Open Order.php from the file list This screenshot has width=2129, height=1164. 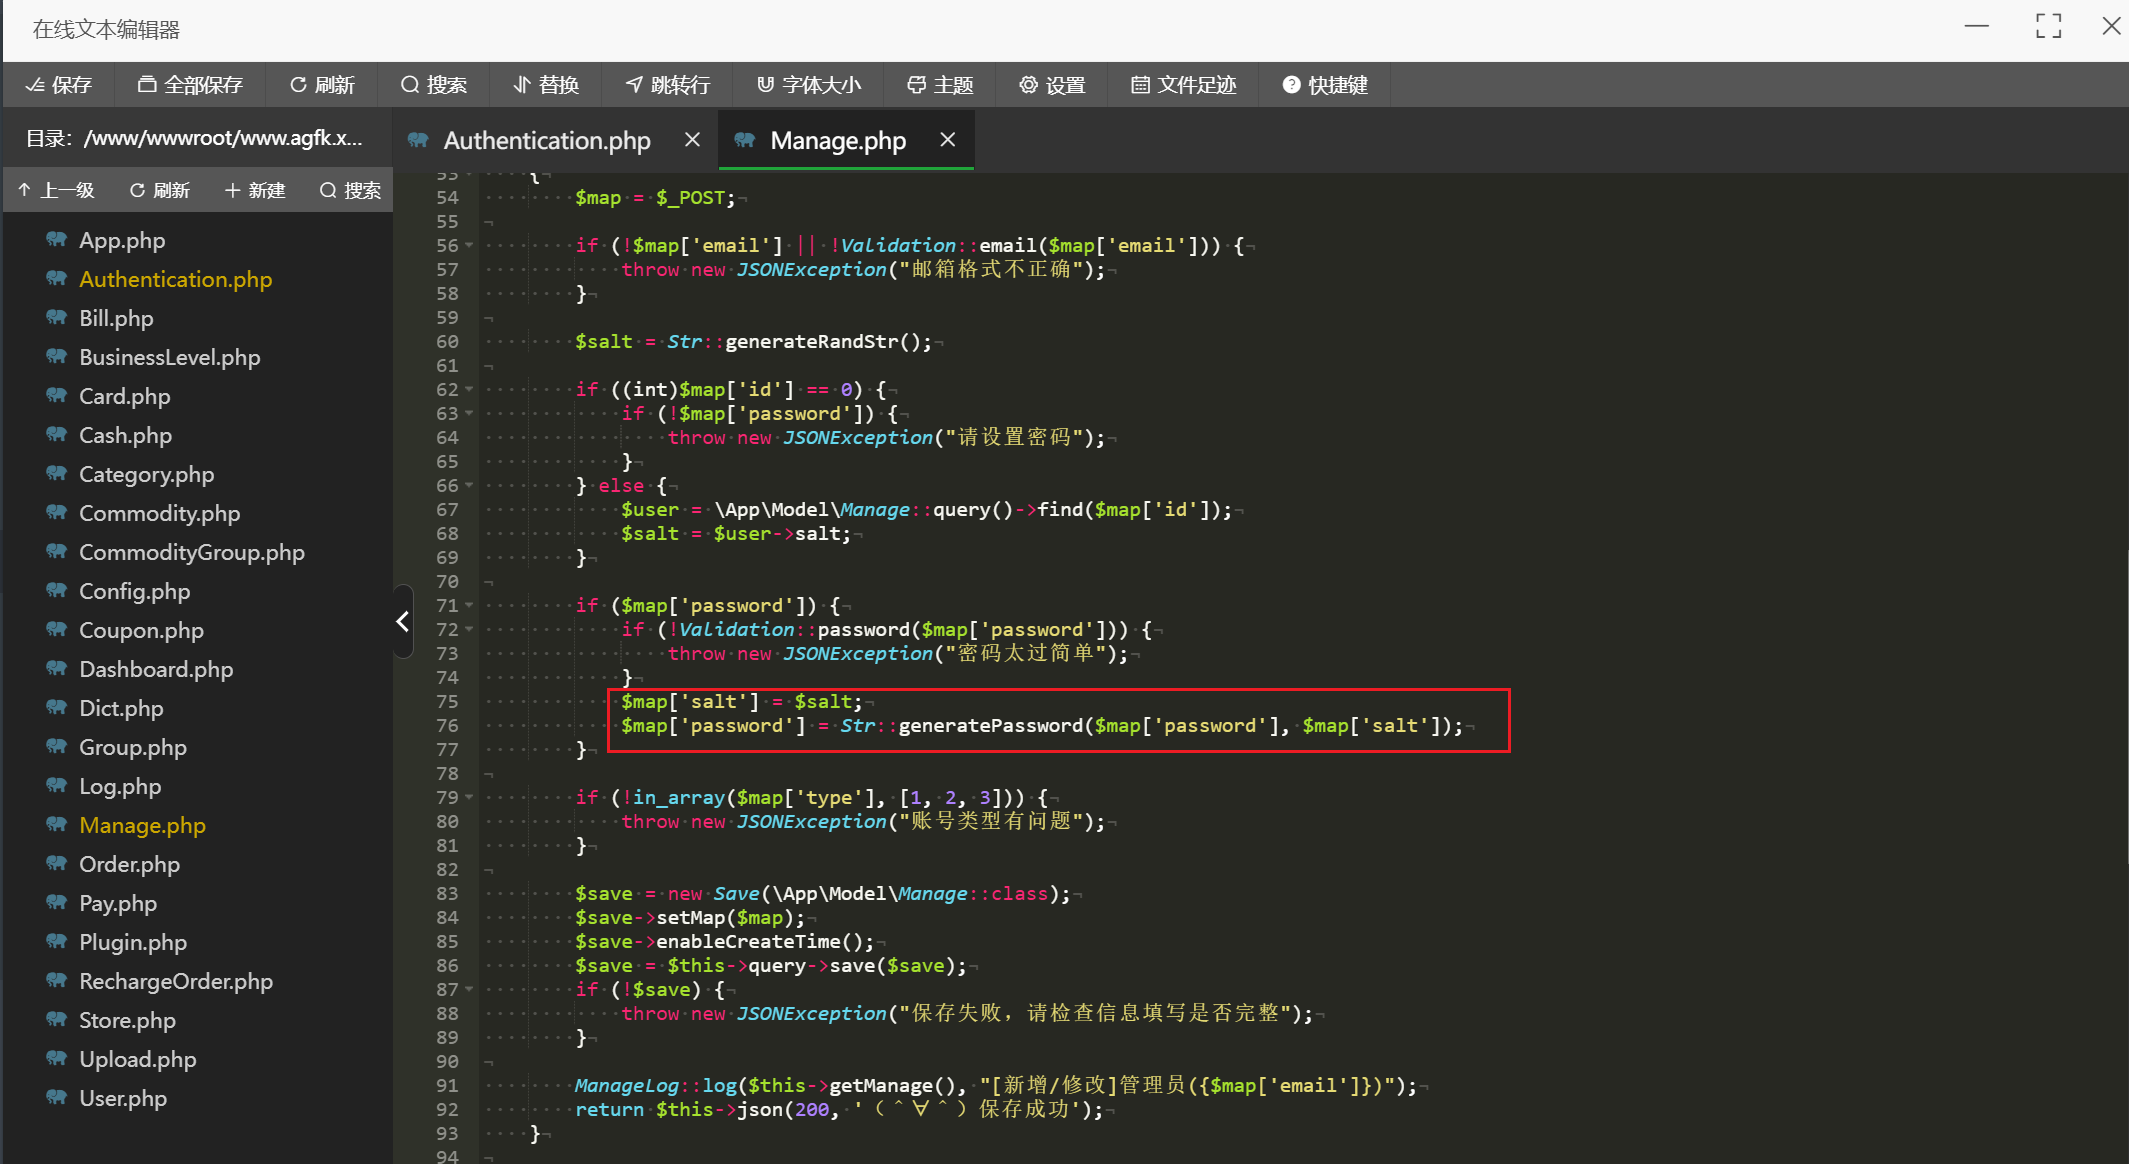[x=129, y=864]
